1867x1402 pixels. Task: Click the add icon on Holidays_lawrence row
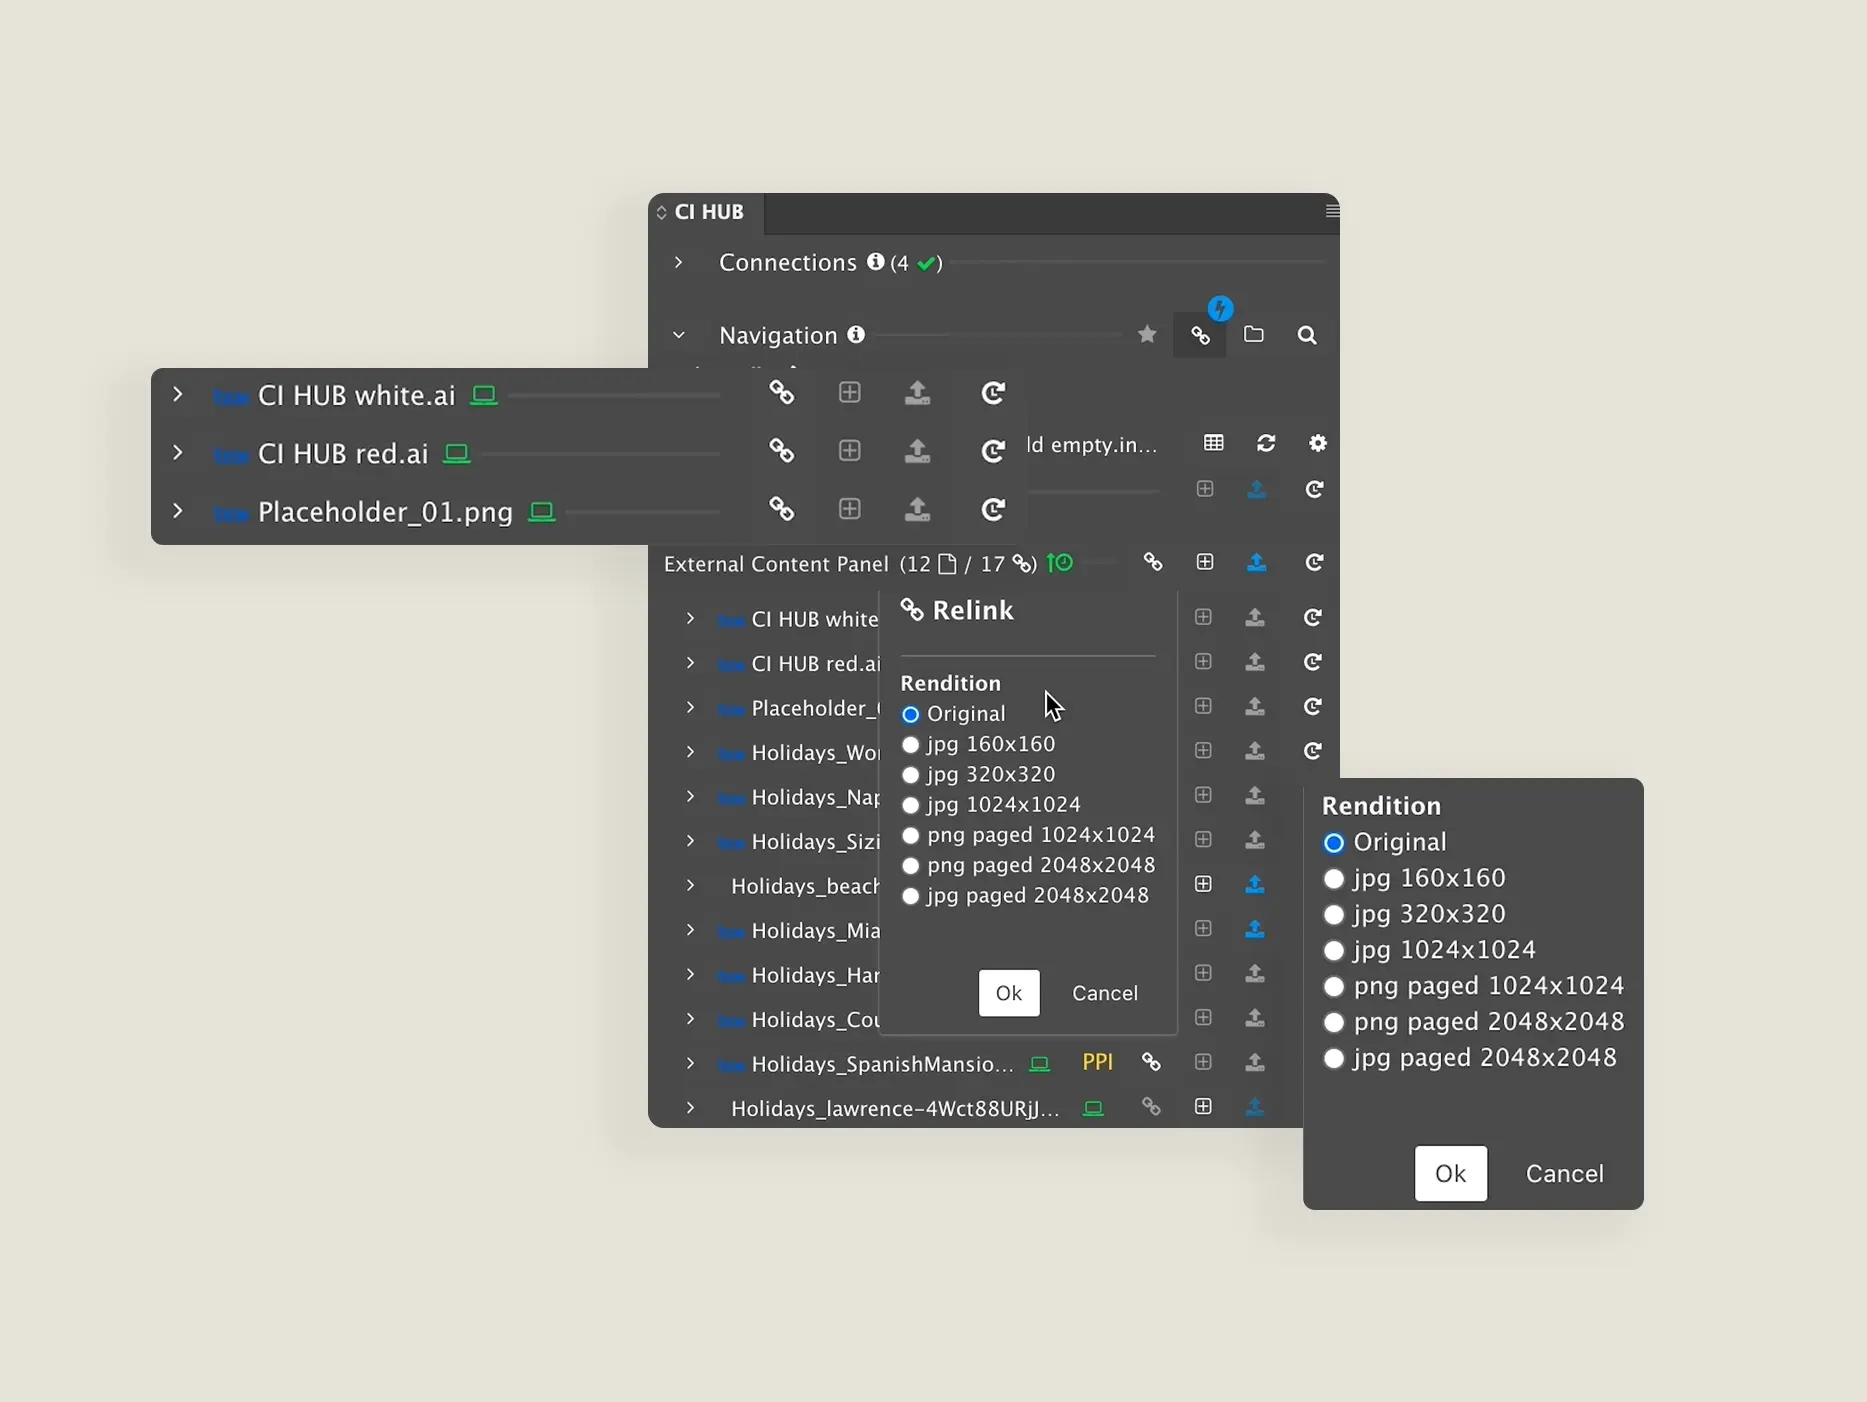click(1203, 1106)
